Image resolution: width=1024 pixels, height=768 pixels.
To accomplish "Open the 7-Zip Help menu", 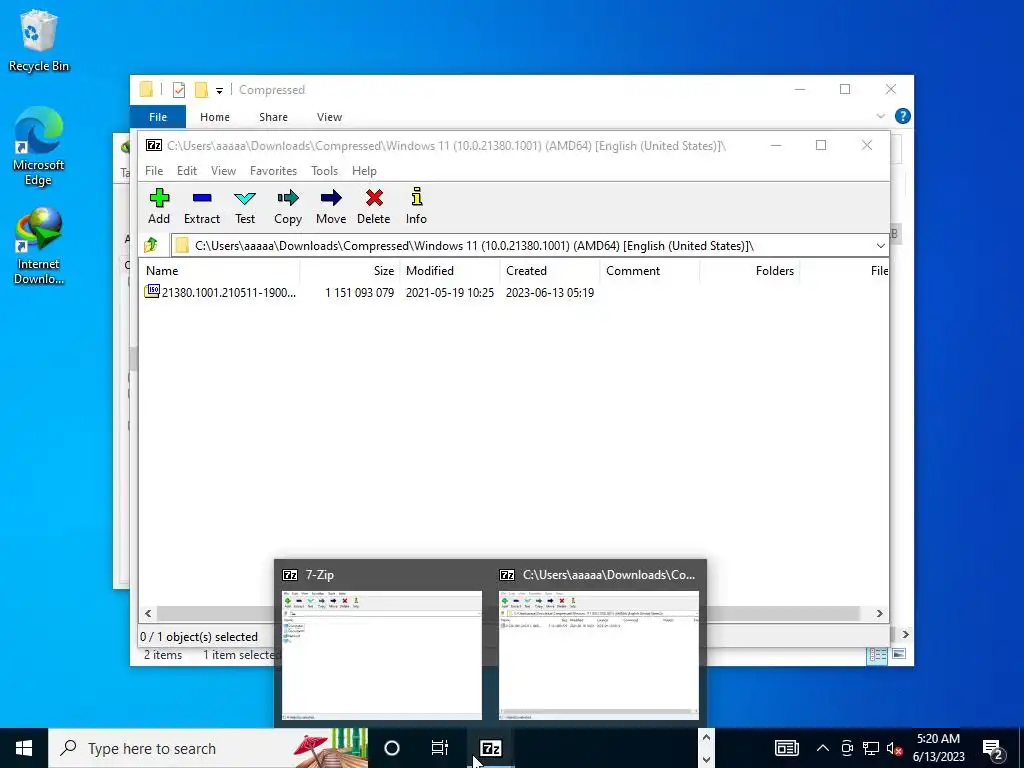I will 364,170.
